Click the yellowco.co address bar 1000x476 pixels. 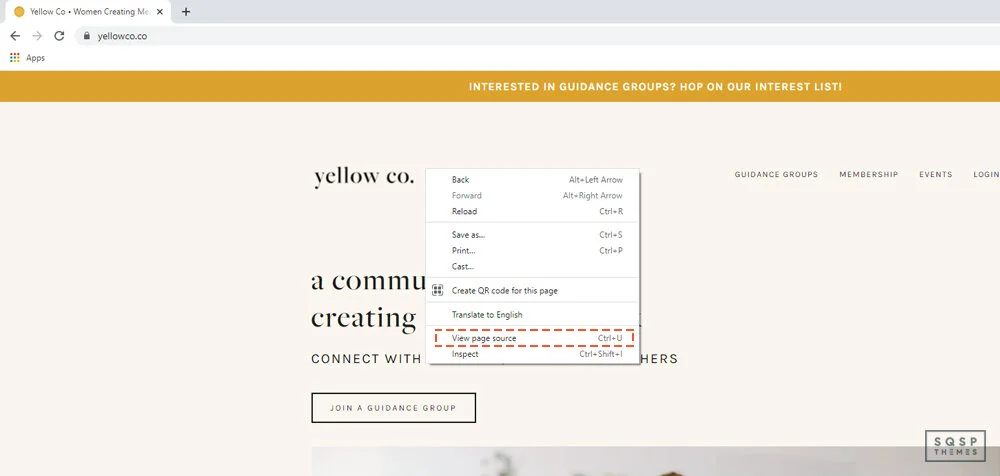point(536,36)
